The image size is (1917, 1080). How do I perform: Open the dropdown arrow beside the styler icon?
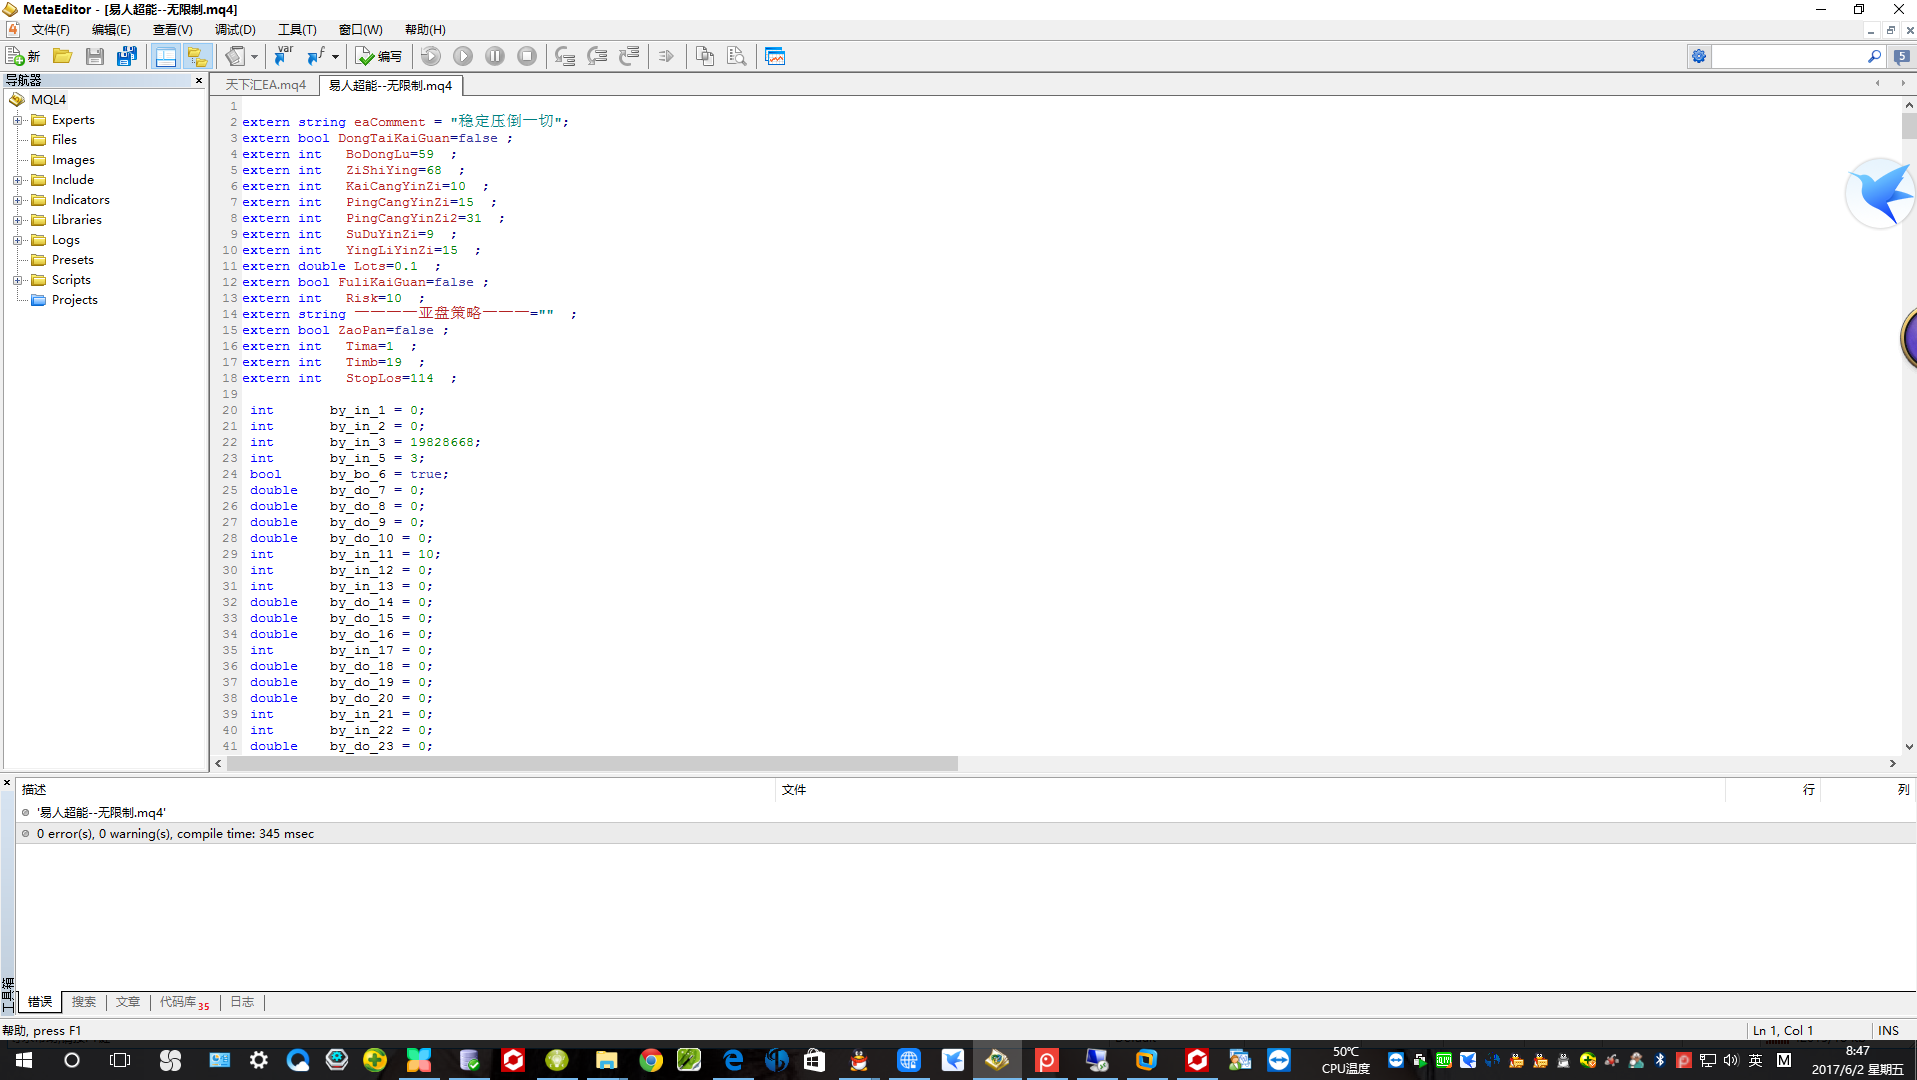coord(254,56)
